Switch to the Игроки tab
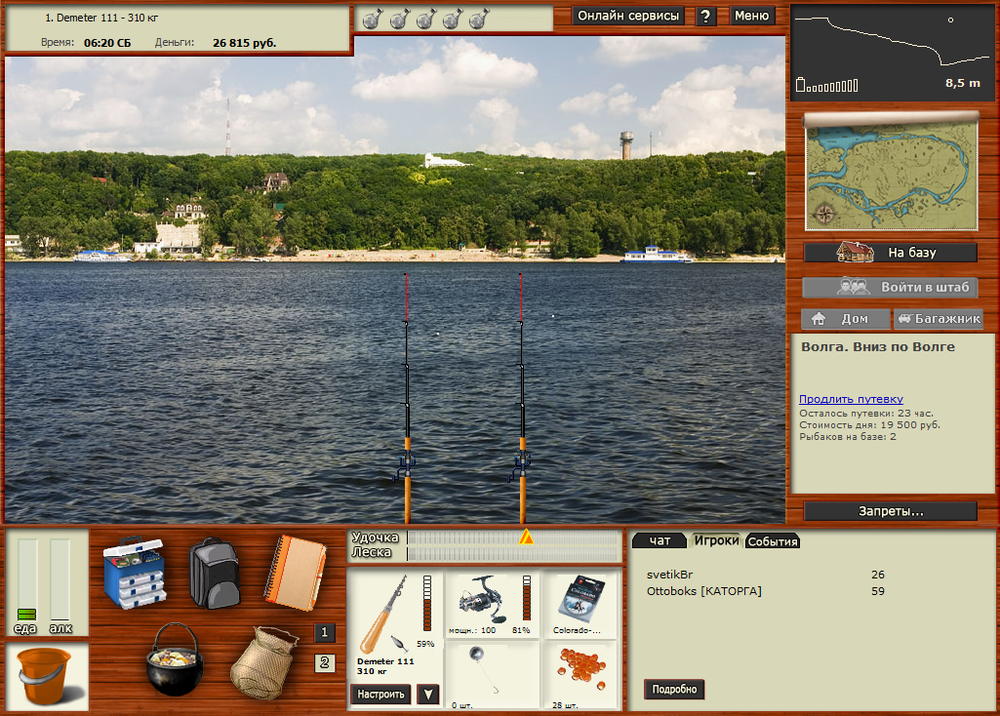 [x=716, y=541]
